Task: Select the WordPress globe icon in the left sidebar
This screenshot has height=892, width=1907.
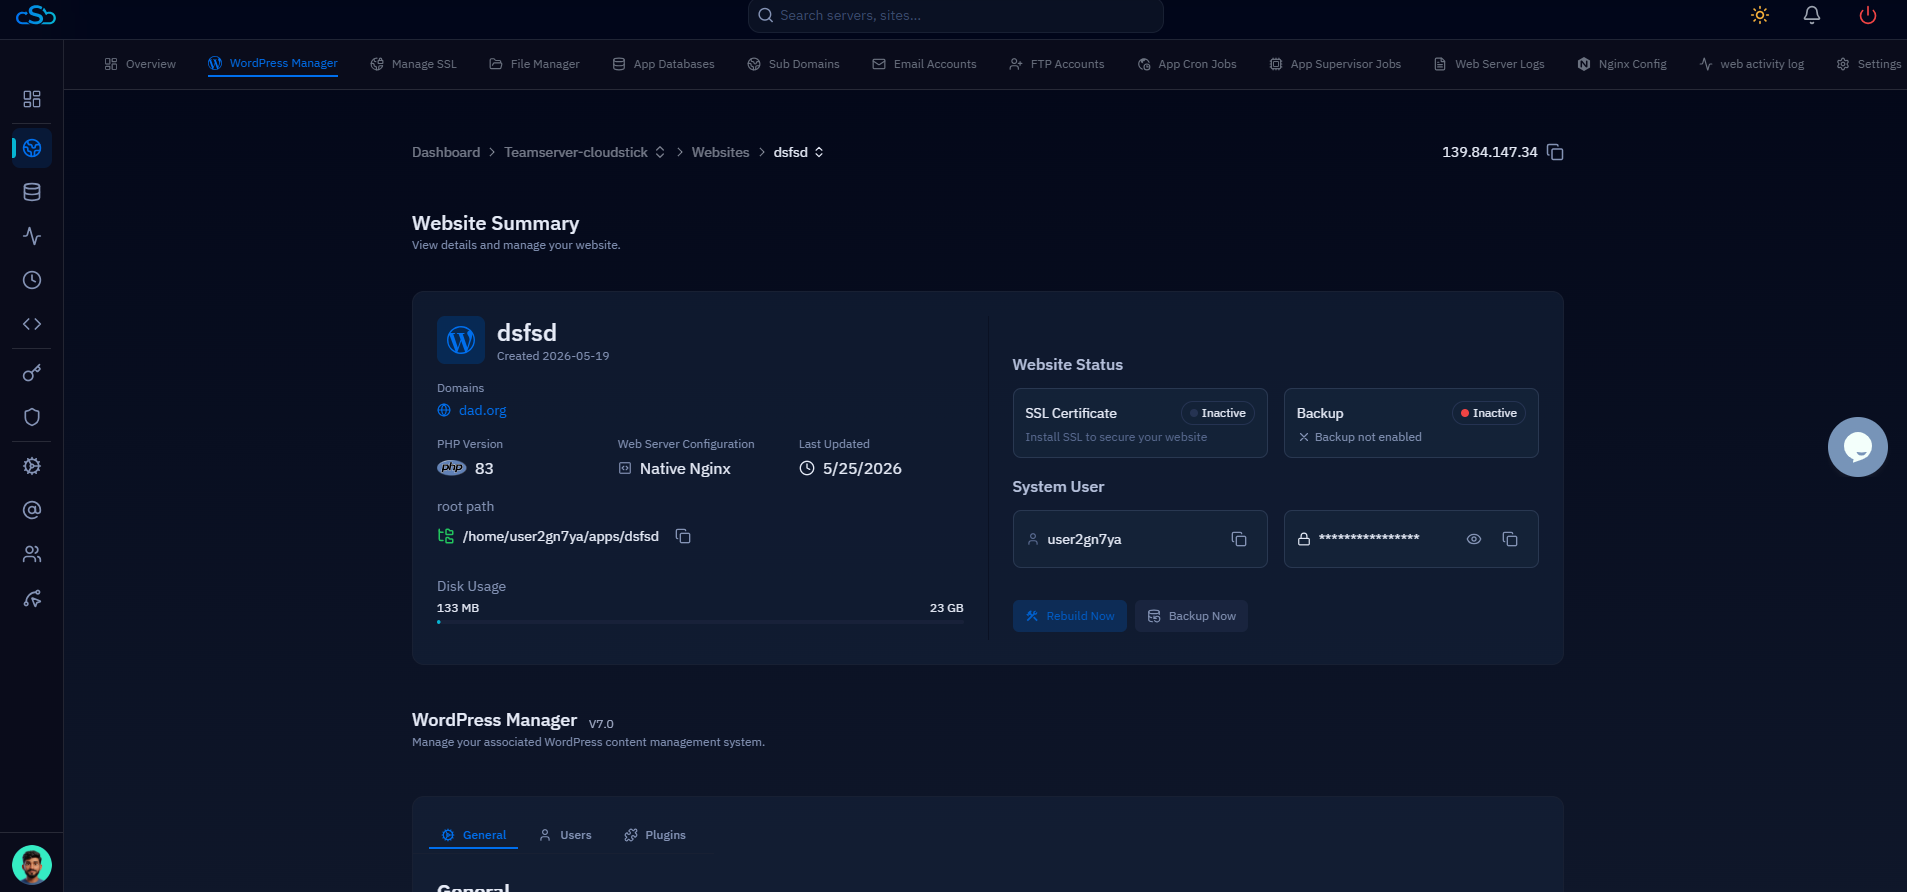Action: coord(32,148)
